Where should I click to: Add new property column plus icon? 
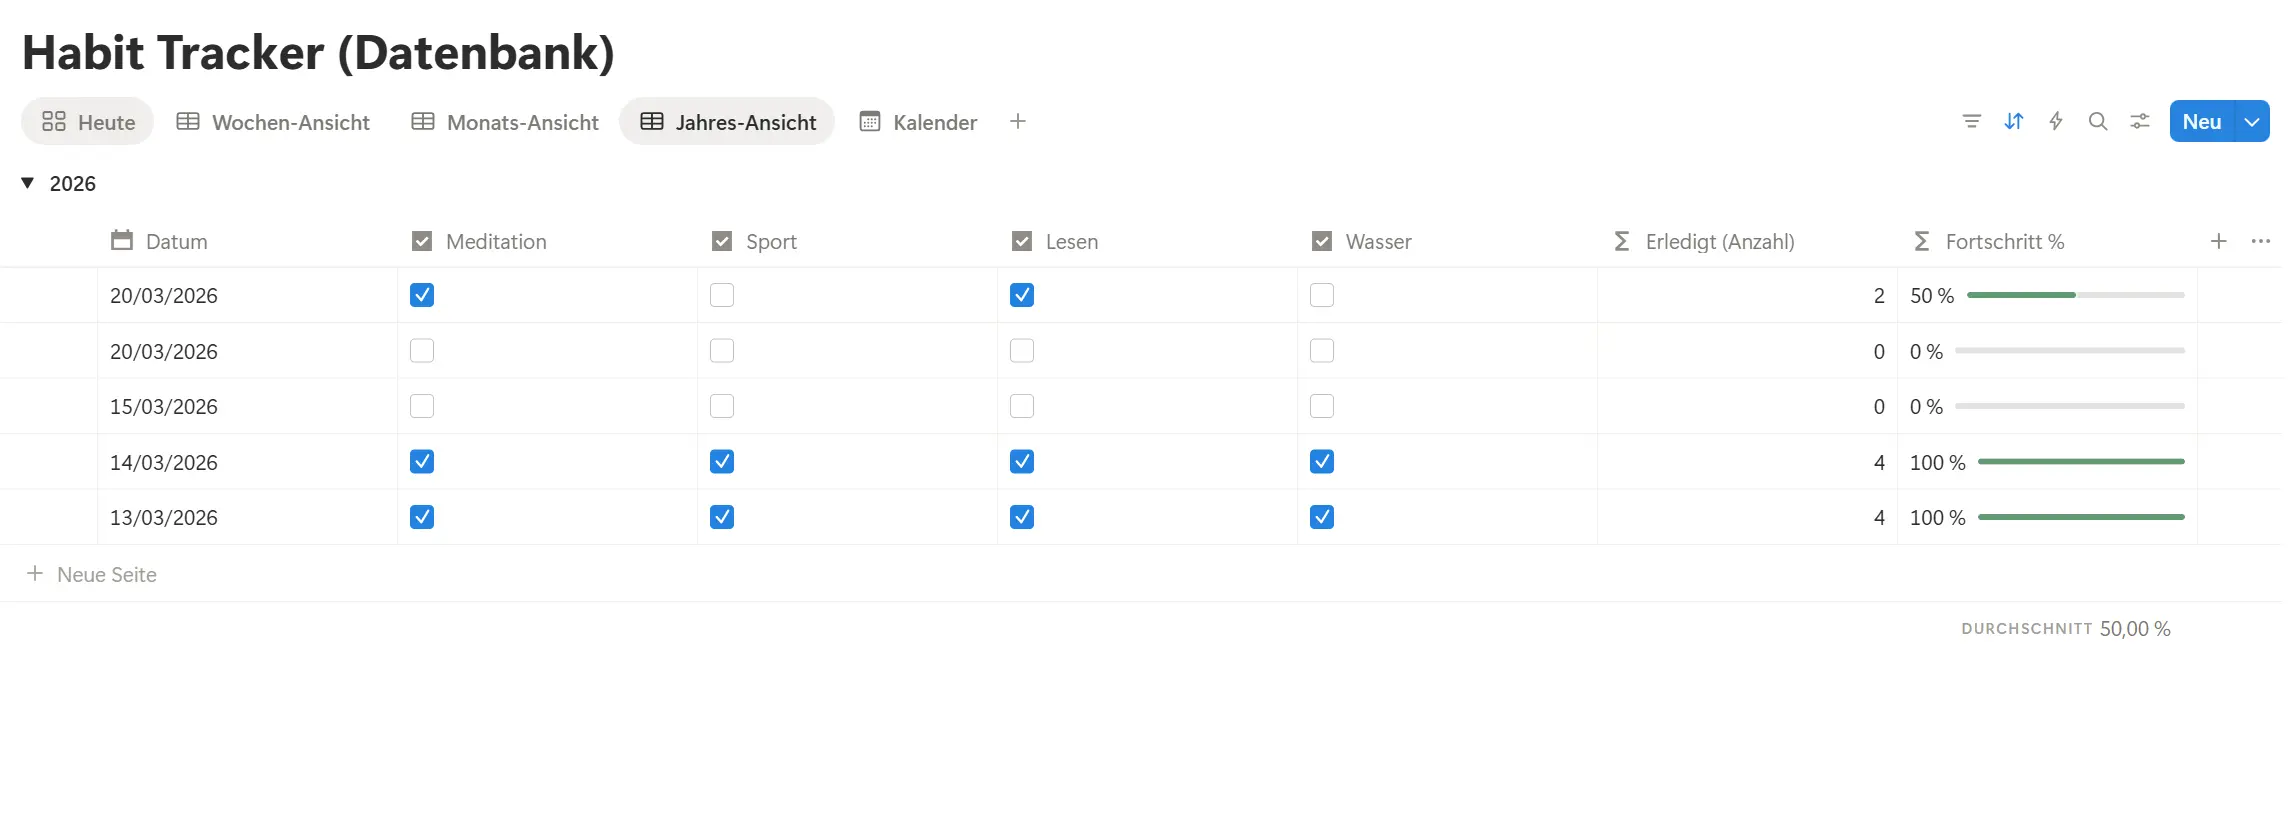[2217, 241]
